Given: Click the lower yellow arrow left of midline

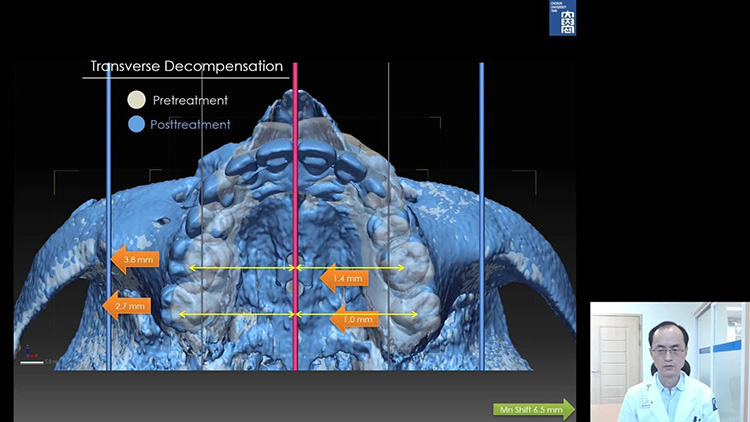Looking at the screenshot, I should click(235, 314).
